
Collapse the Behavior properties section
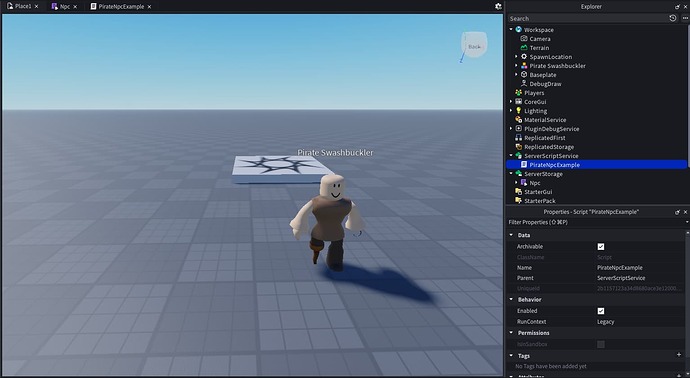point(511,299)
